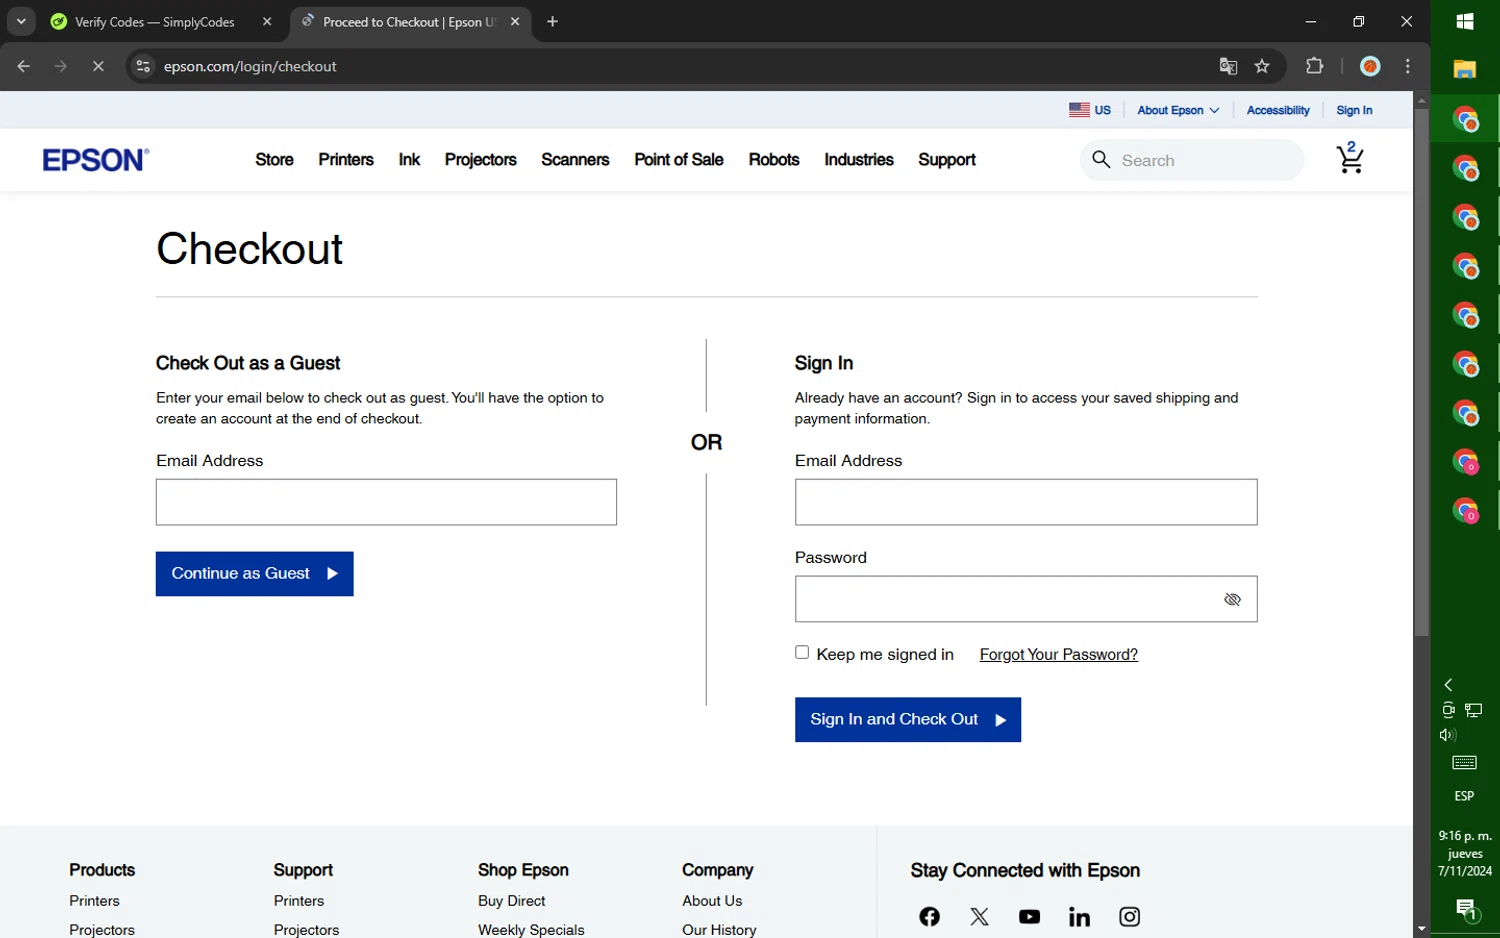Open File Explorer from taskbar
The height and width of the screenshot is (938, 1500).
pyautogui.click(x=1465, y=70)
